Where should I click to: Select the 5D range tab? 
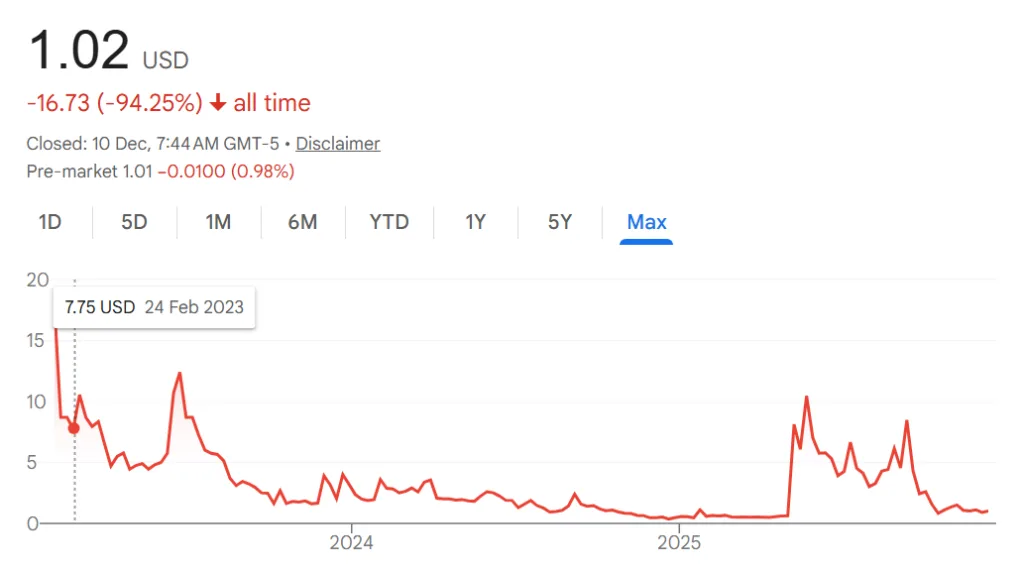click(x=134, y=222)
